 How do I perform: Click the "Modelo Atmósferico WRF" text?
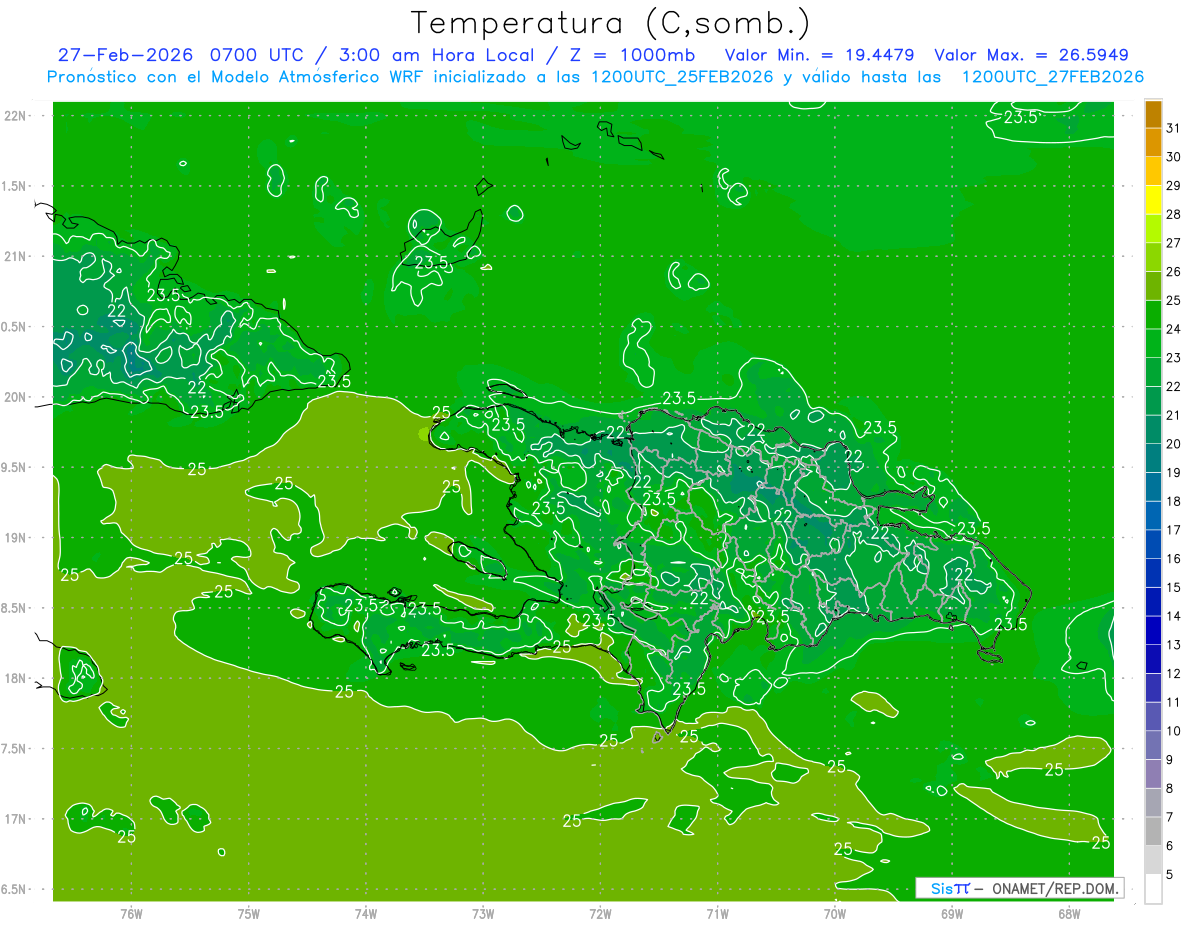tap(314, 77)
